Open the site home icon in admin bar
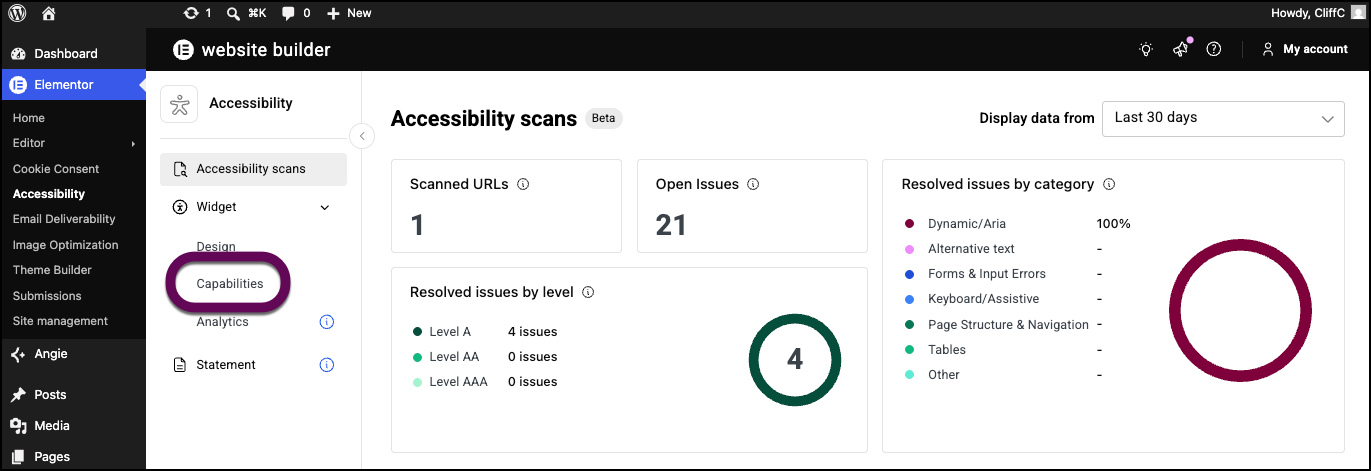This screenshot has width=1371, height=471. point(49,13)
